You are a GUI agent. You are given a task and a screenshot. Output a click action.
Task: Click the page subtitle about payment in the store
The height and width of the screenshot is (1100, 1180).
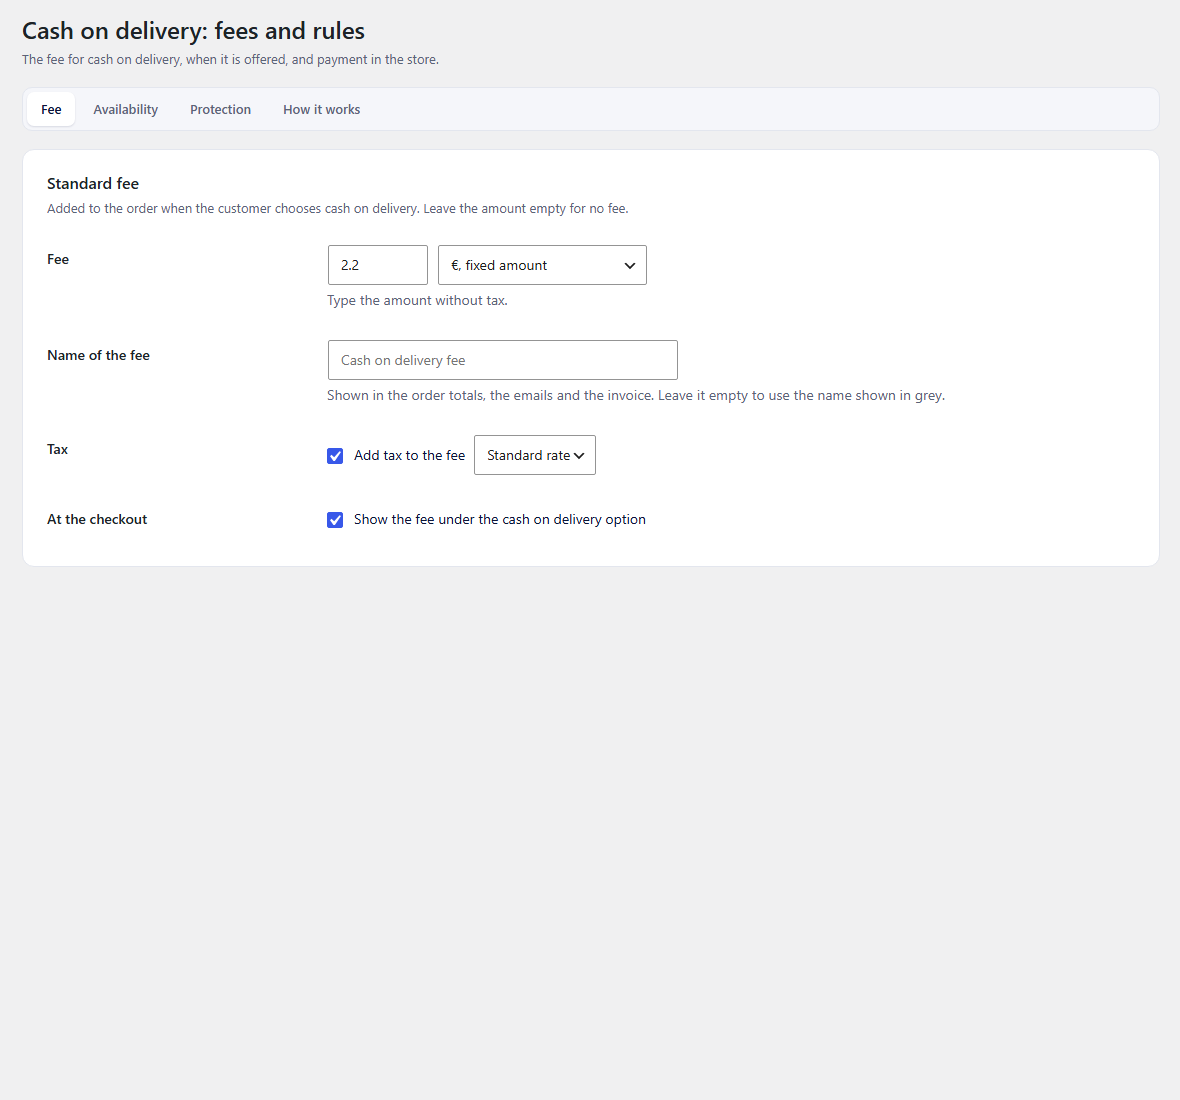point(230,59)
